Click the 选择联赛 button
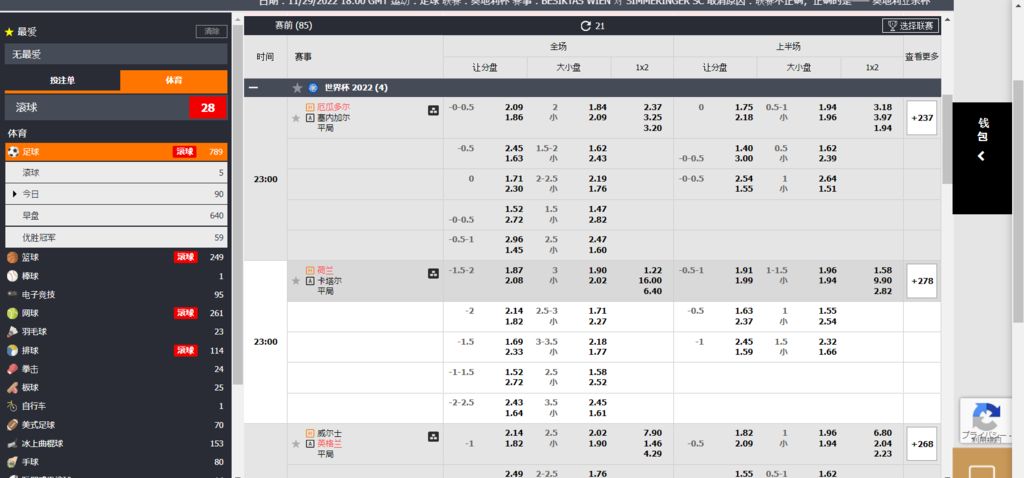Image resolution: width=1024 pixels, height=478 pixels. [911, 26]
